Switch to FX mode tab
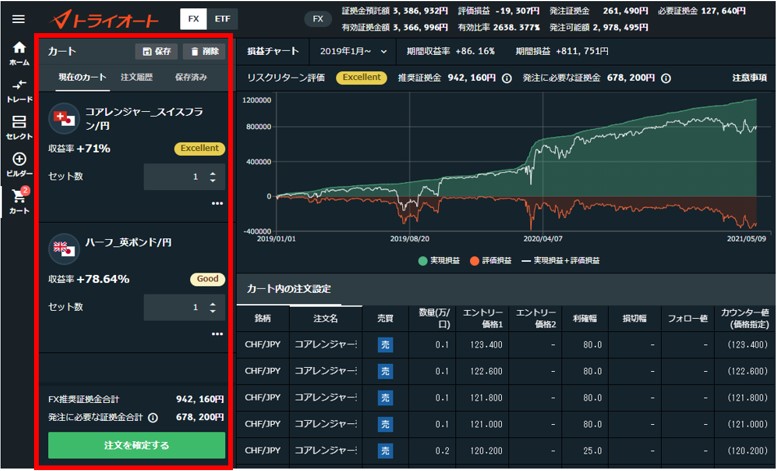This screenshot has width=777, height=471. (x=193, y=19)
